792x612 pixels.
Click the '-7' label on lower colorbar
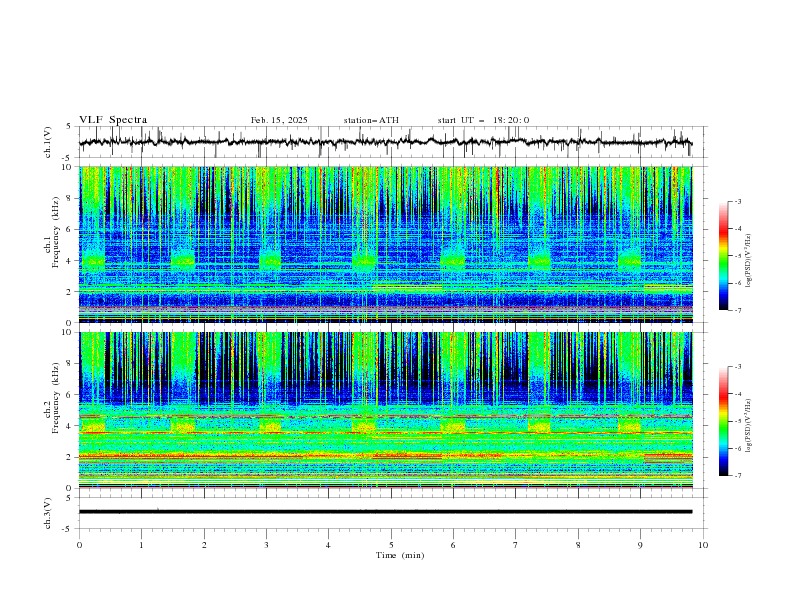click(x=737, y=476)
